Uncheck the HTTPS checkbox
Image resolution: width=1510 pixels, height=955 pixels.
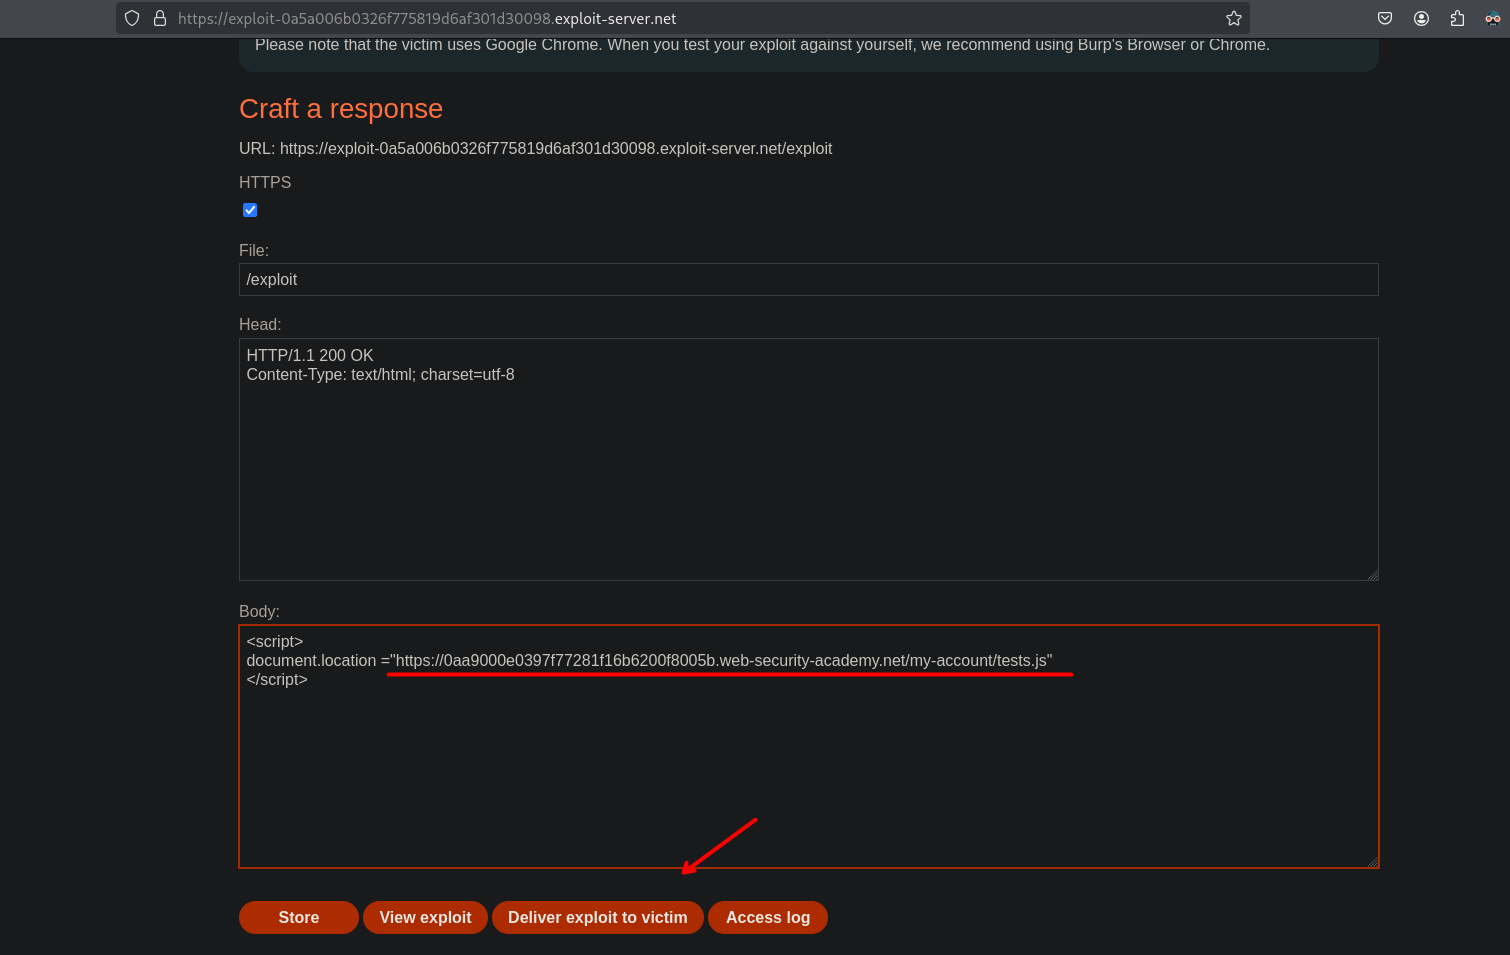[x=250, y=210]
